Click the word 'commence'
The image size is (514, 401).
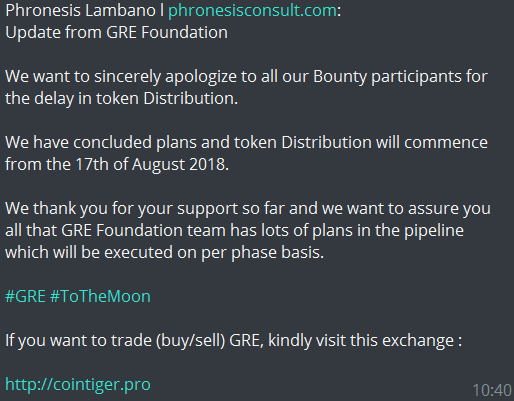coord(446,143)
